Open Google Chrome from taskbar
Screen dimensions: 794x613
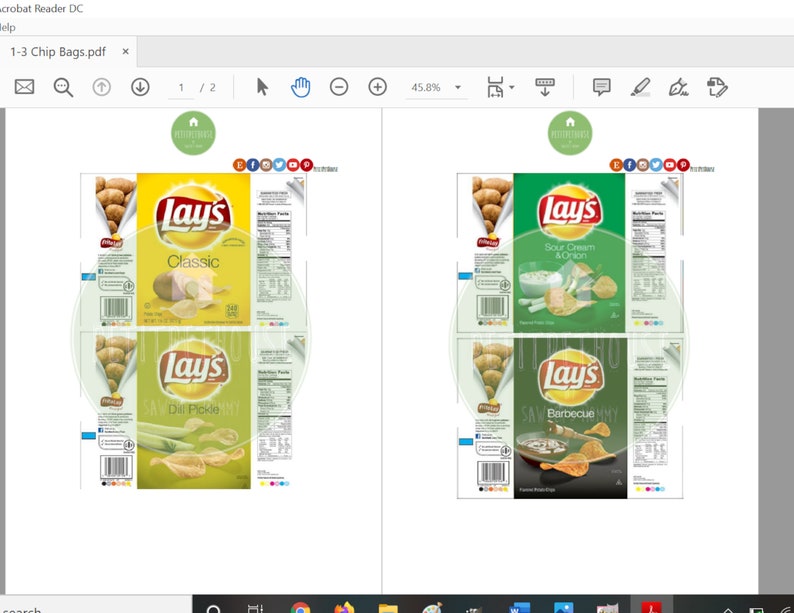301,608
